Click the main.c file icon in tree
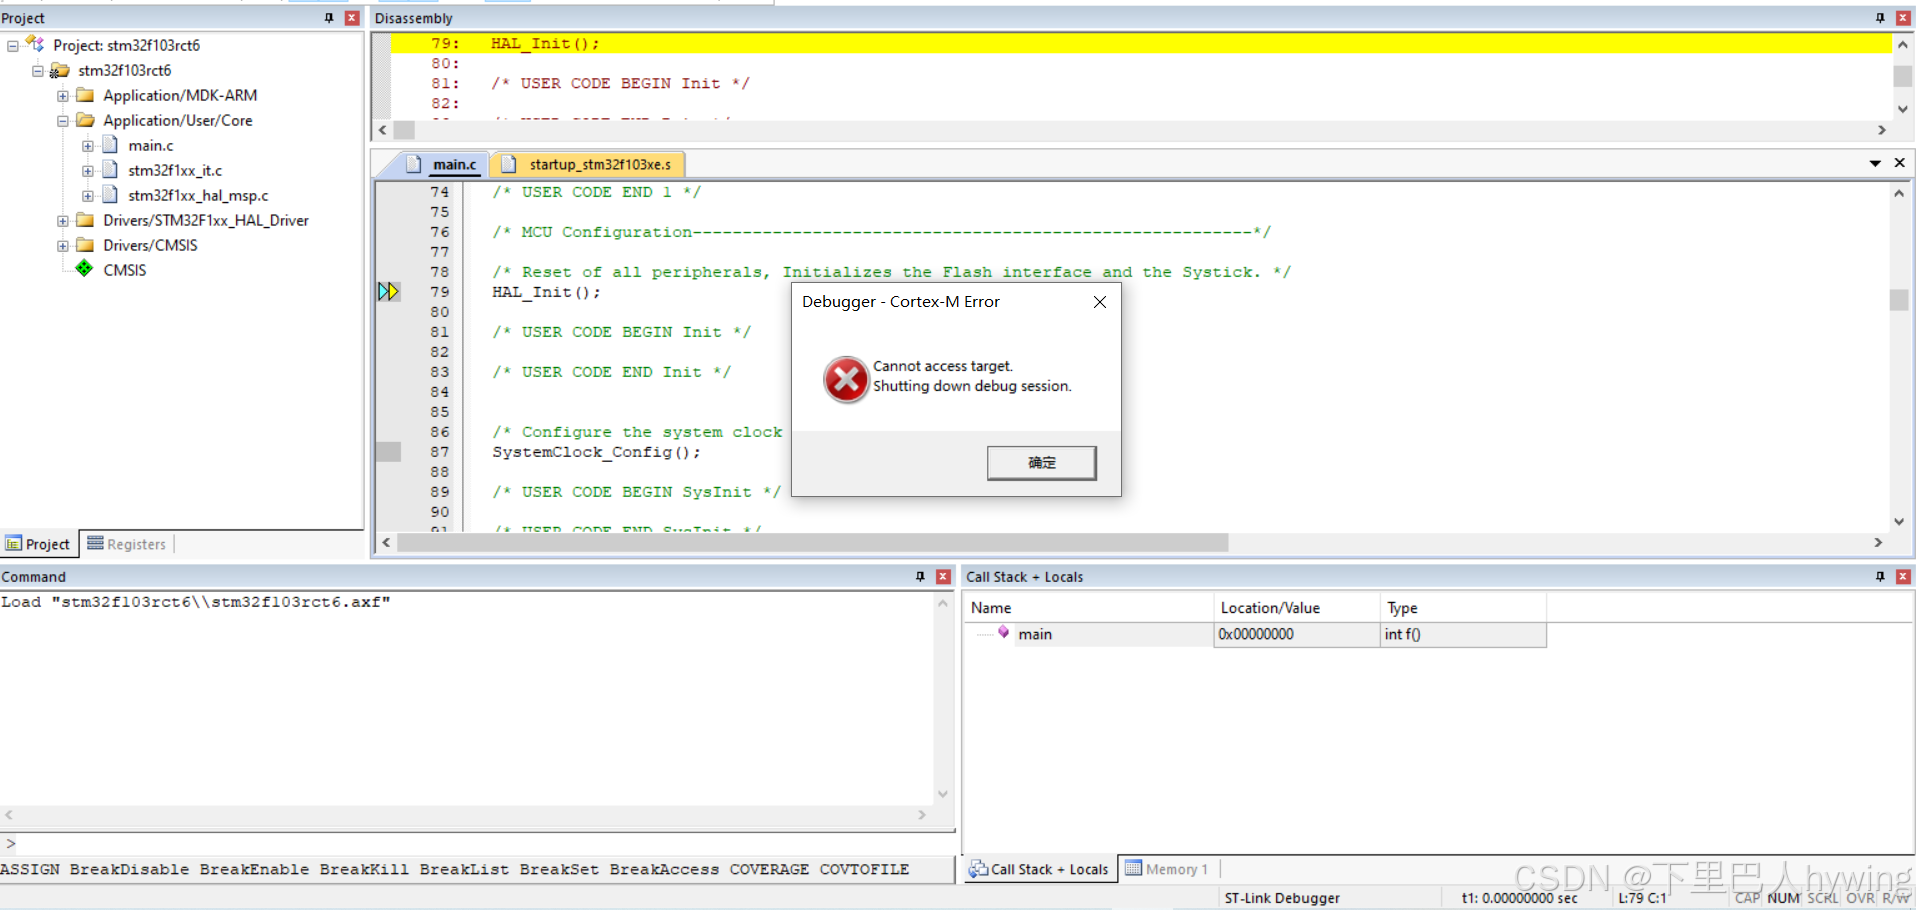The width and height of the screenshot is (1916, 910). point(110,145)
